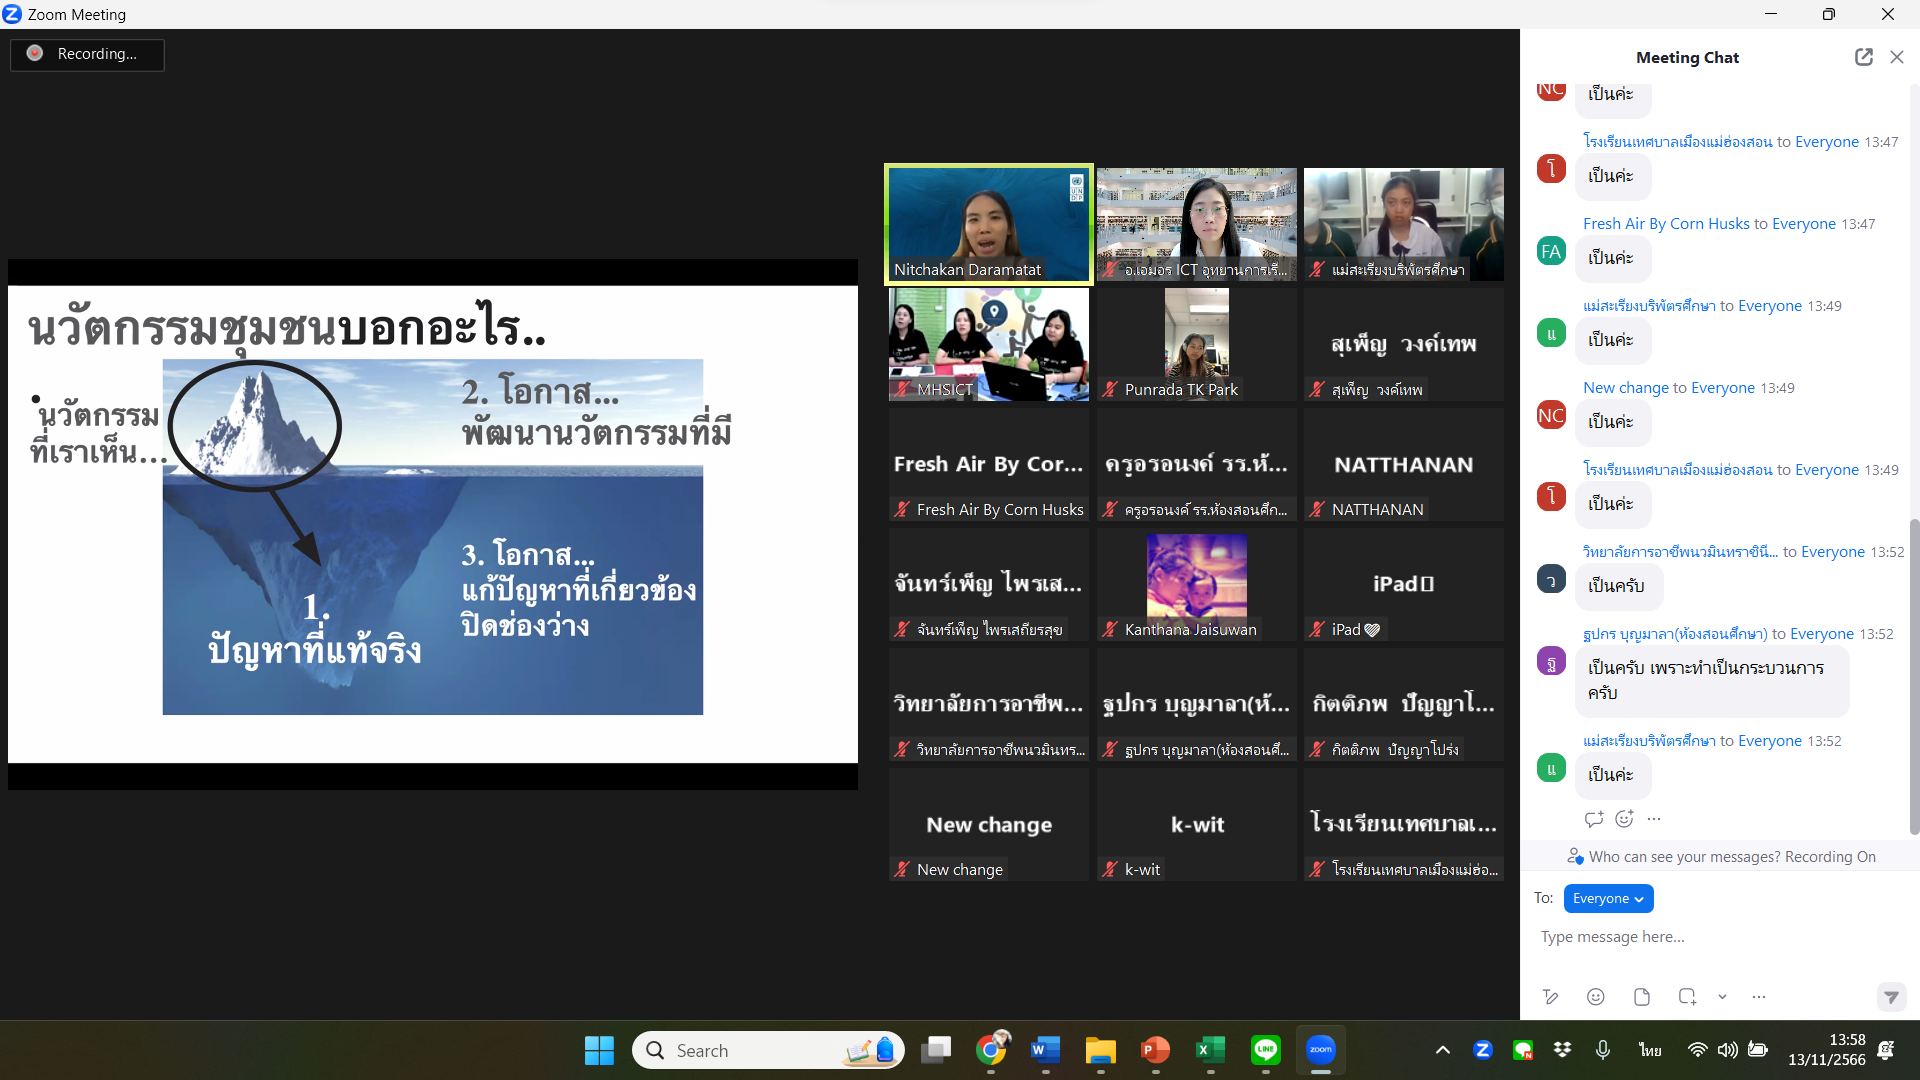Toggle the system microphone tray icon
Image resolution: width=1920 pixels, height=1080 pixels.
[x=1602, y=1050]
